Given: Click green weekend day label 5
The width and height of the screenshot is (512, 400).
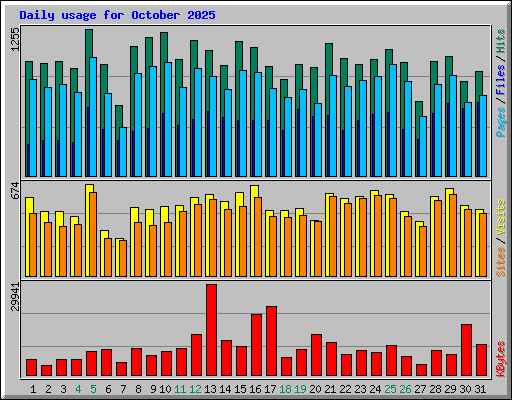Looking at the screenshot, I should pos(93,389).
